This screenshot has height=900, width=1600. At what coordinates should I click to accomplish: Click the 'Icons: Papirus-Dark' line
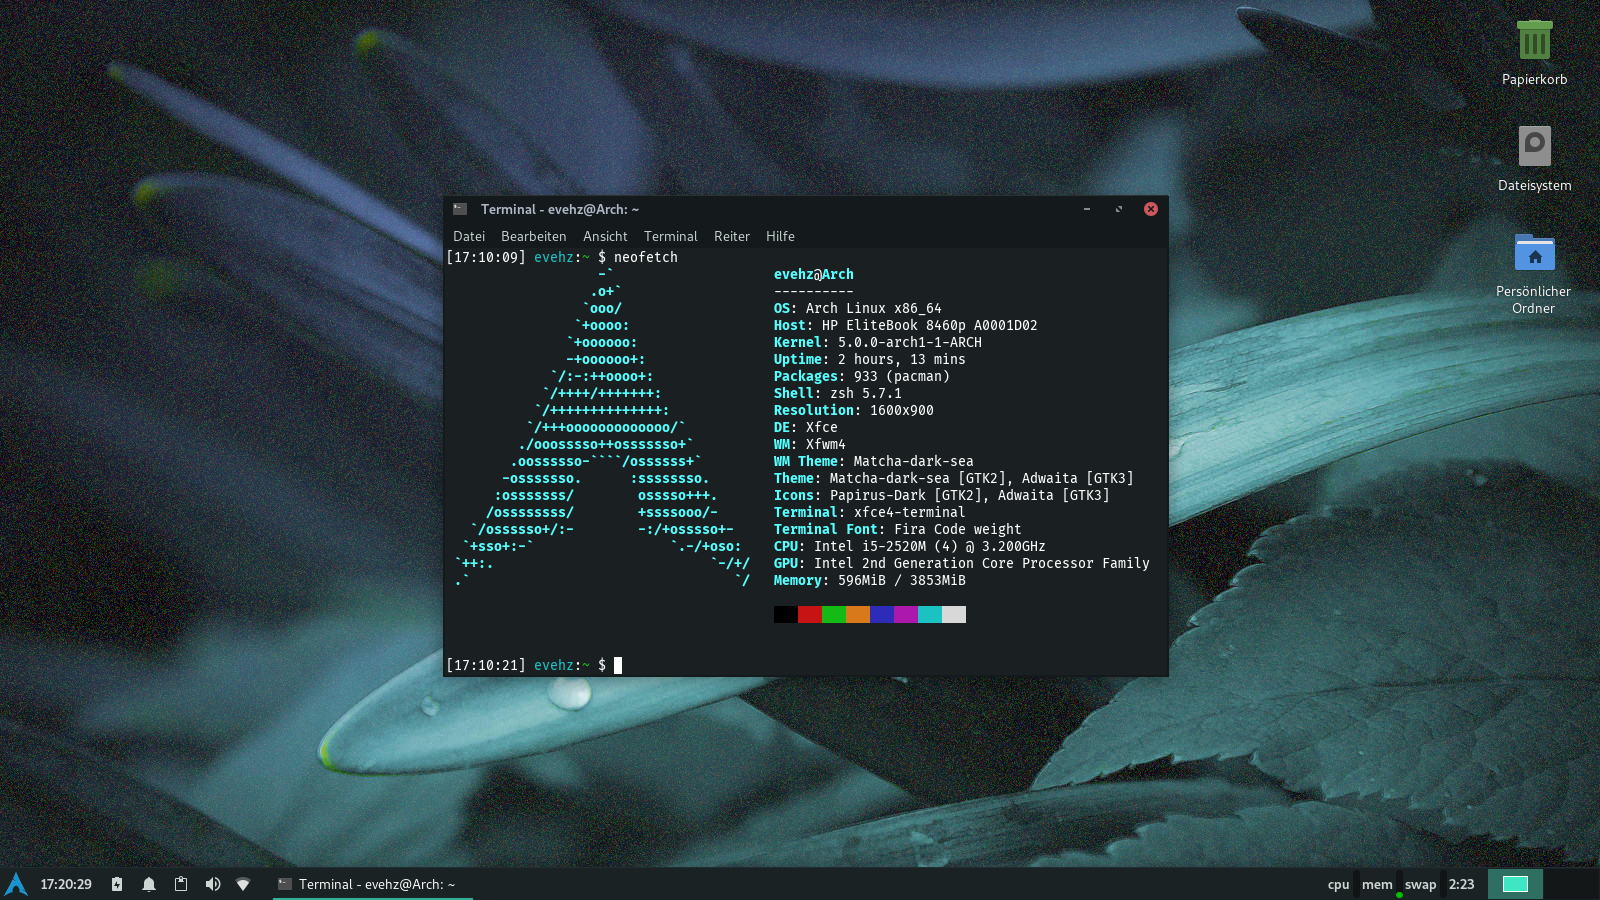tap(942, 495)
